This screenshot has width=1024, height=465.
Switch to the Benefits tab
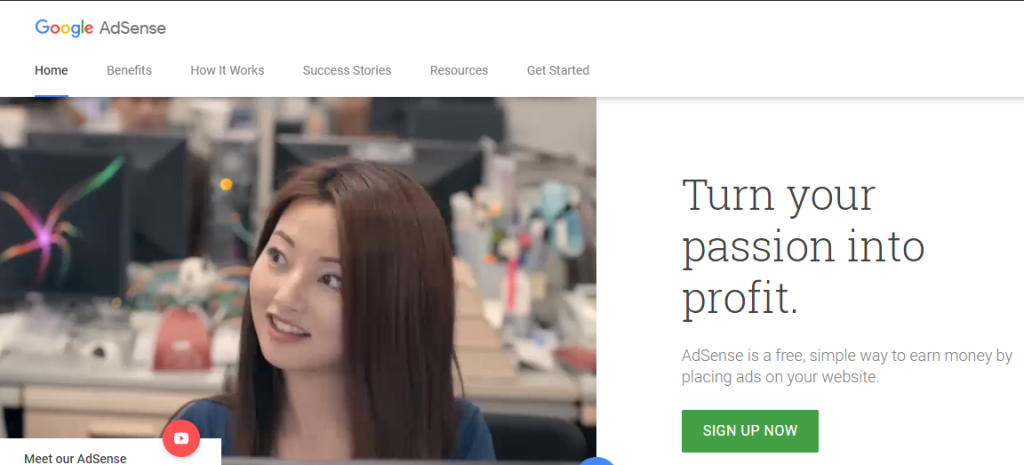pos(129,71)
